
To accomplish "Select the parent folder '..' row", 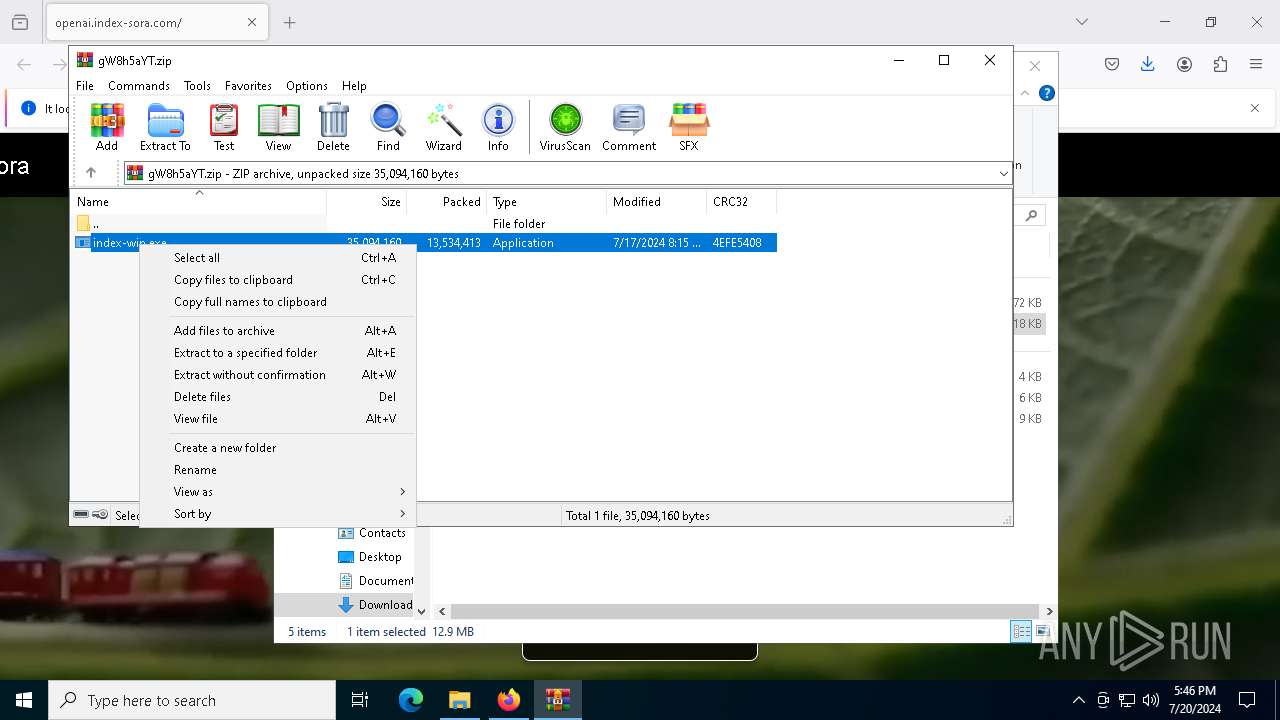I will (x=425, y=224).
